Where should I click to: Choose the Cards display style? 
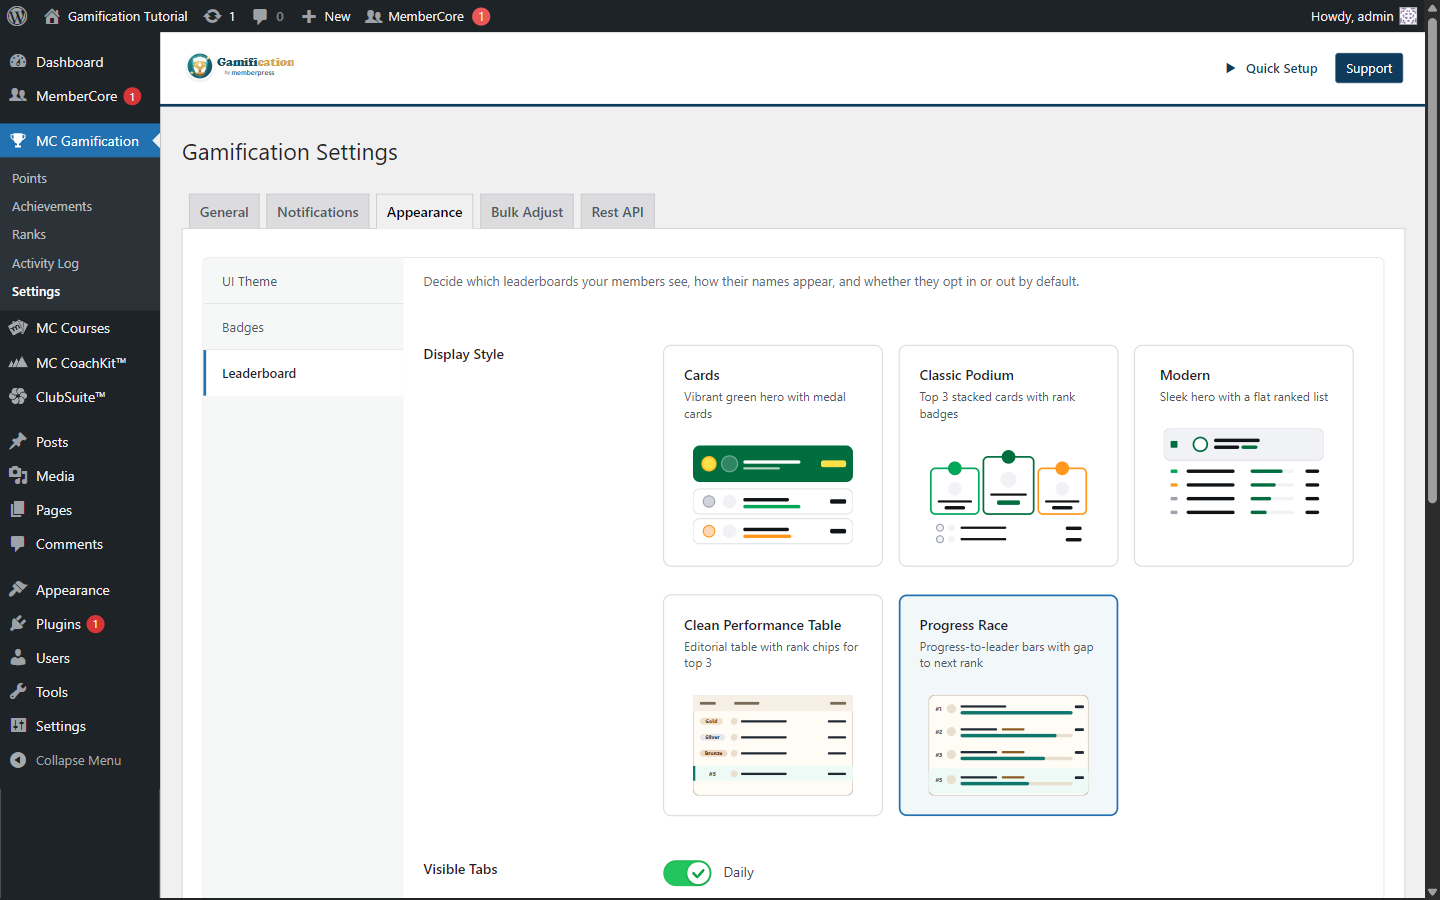(x=773, y=456)
